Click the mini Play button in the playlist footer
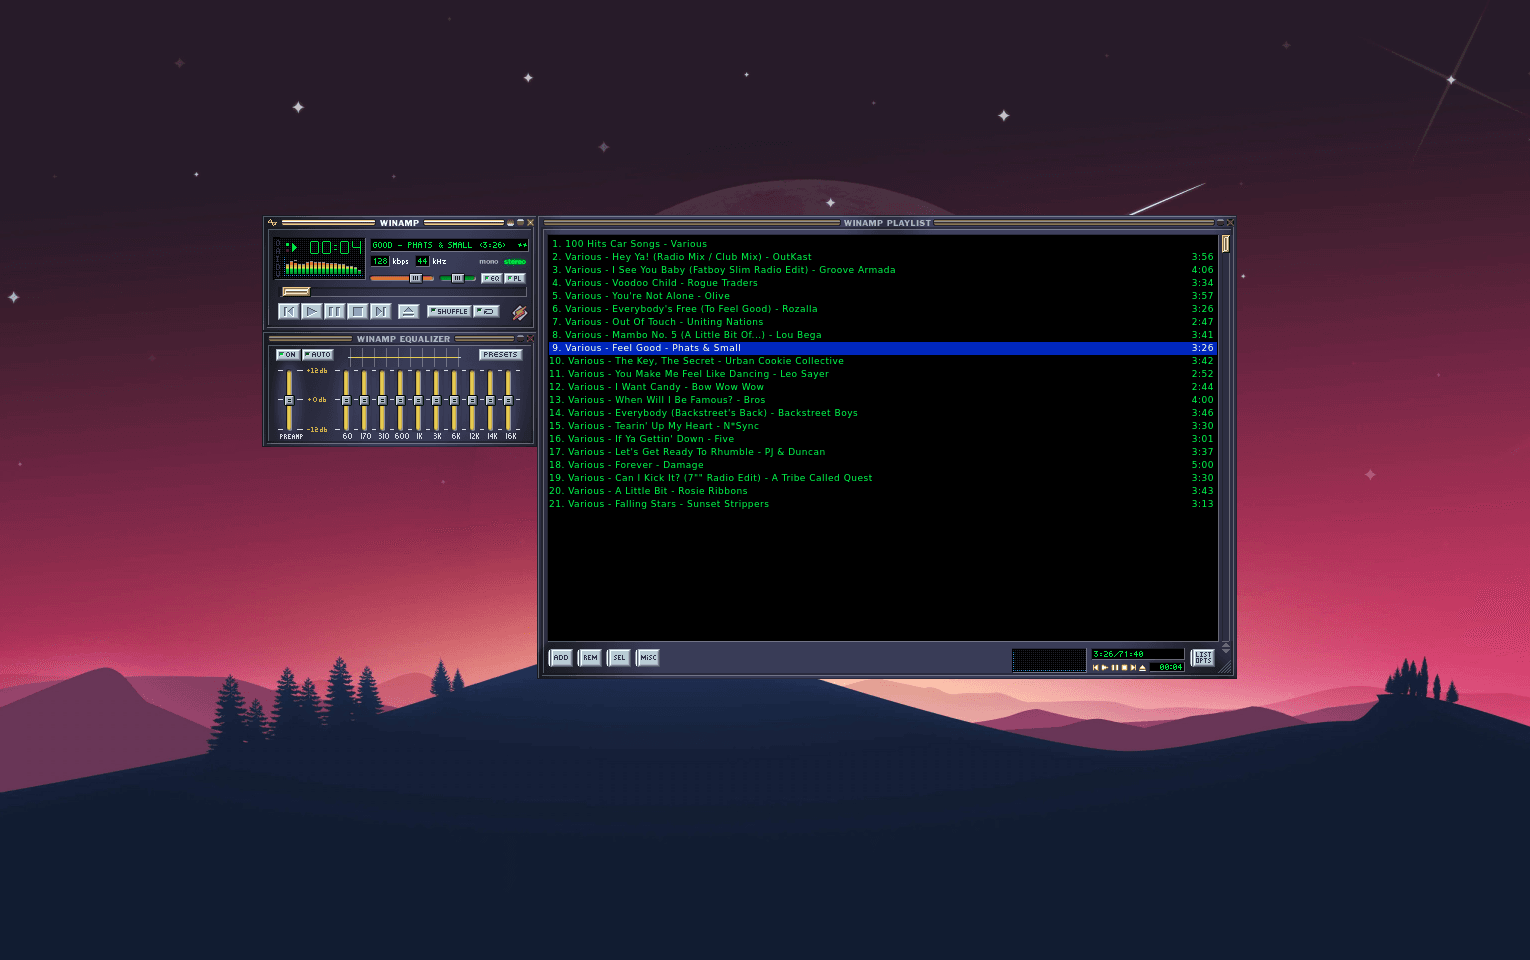The width and height of the screenshot is (1530, 960). [1105, 667]
